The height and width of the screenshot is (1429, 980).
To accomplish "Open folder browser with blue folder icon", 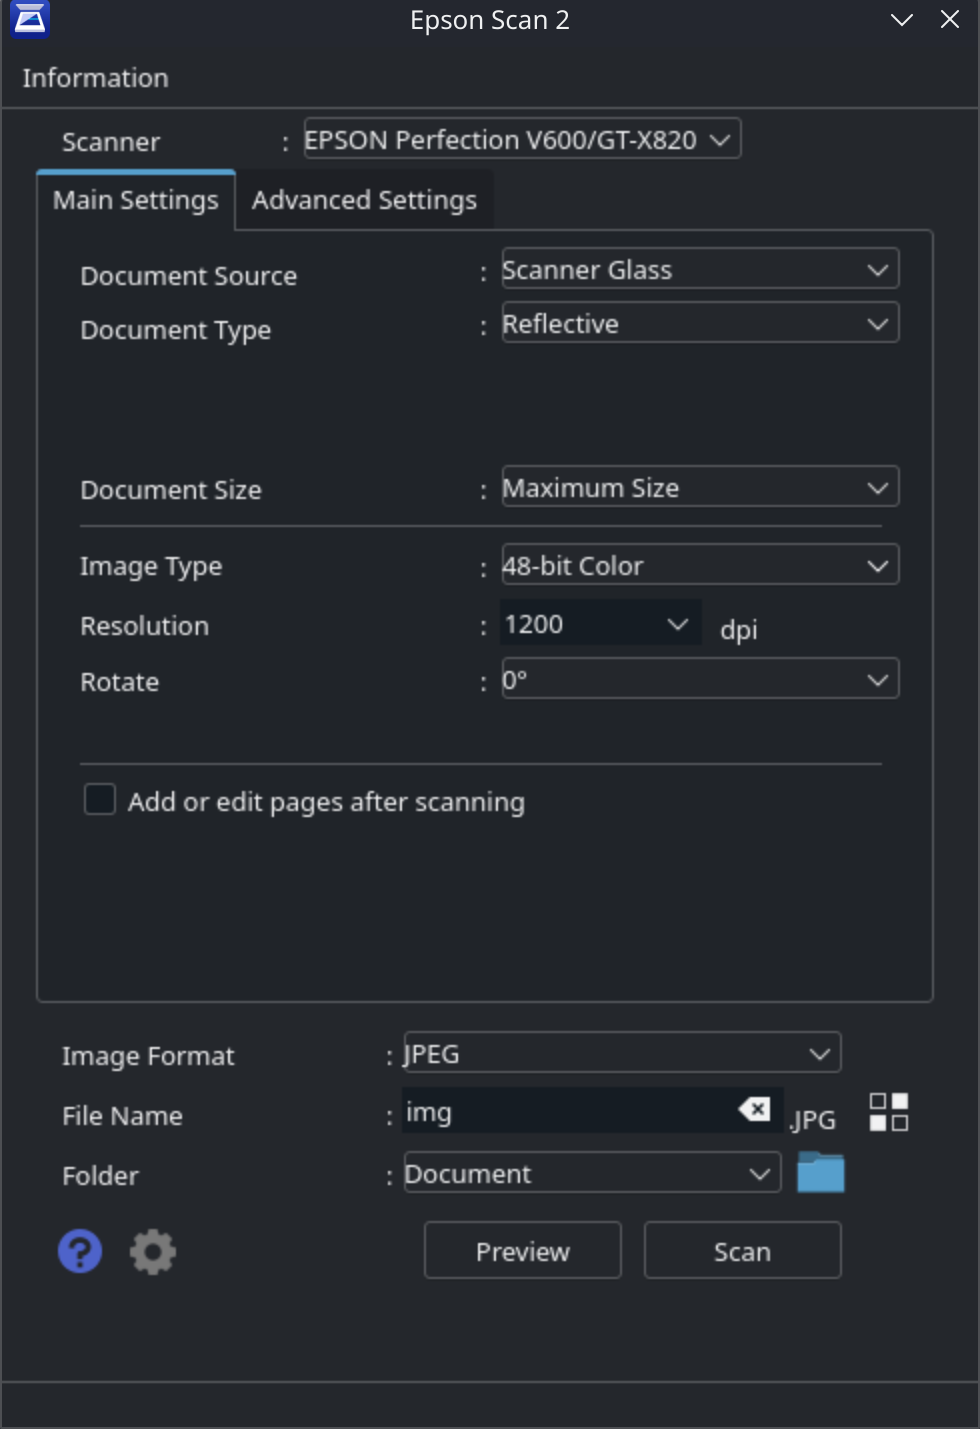I will [x=821, y=1172].
